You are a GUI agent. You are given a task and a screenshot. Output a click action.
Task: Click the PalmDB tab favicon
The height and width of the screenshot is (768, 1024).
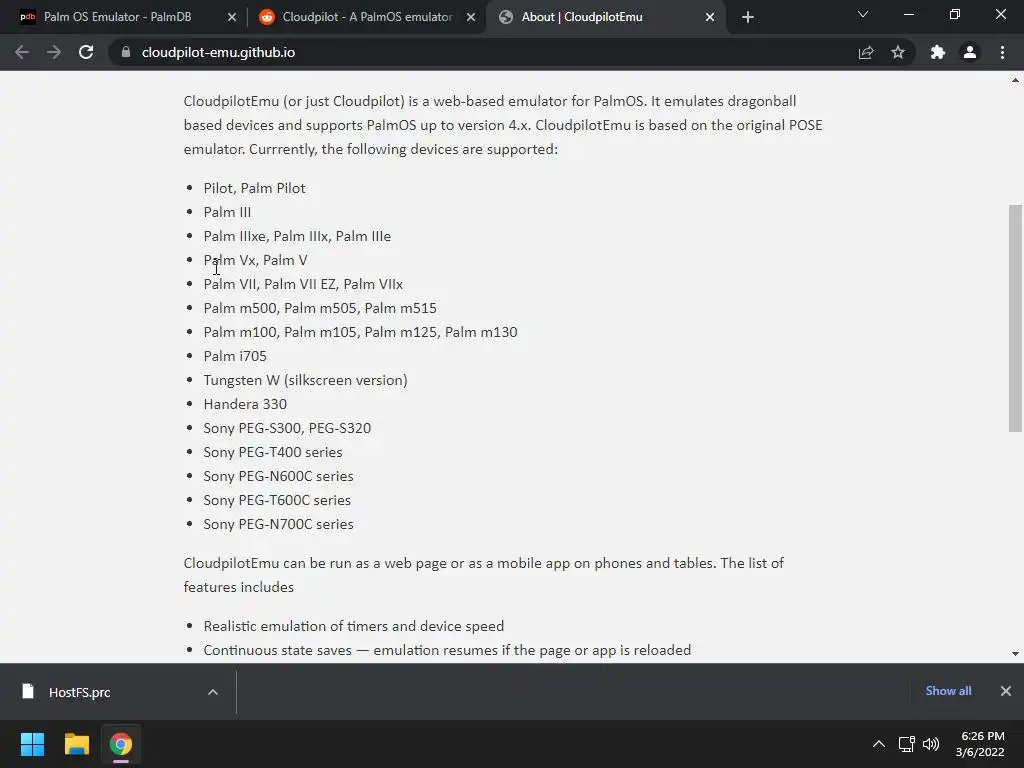pos(27,17)
